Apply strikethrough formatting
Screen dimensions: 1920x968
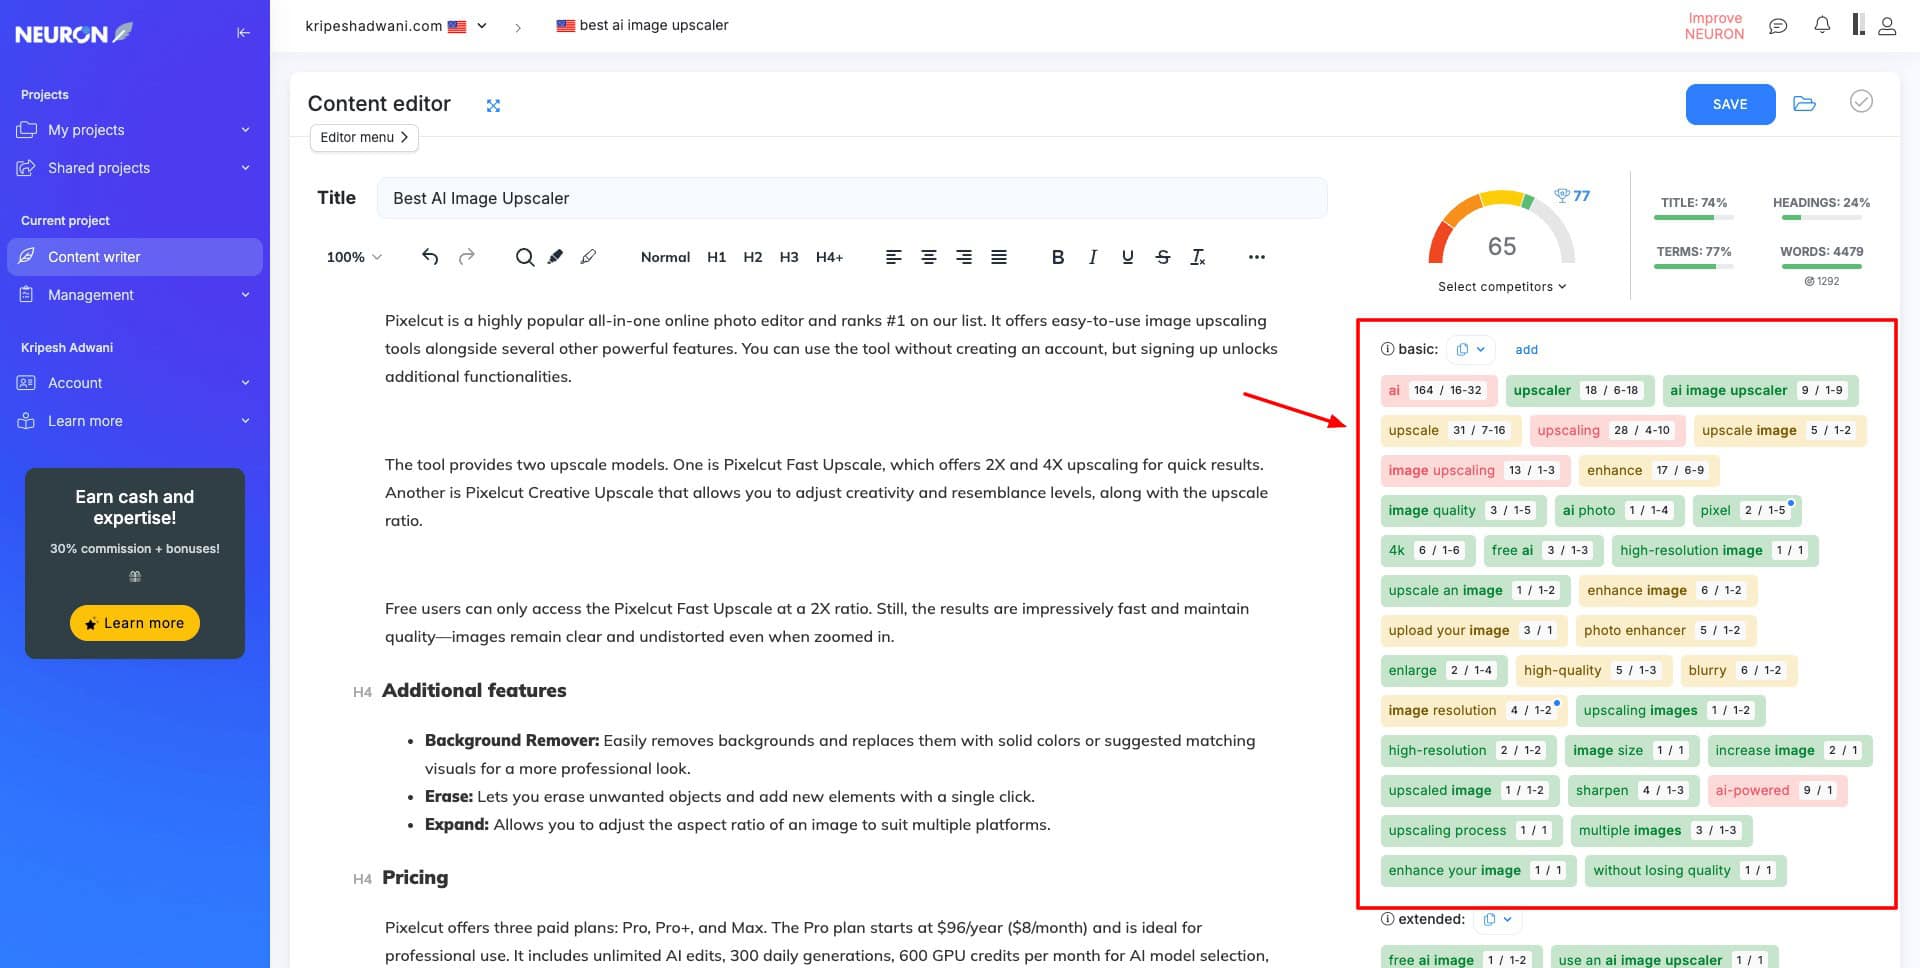coord(1162,257)
